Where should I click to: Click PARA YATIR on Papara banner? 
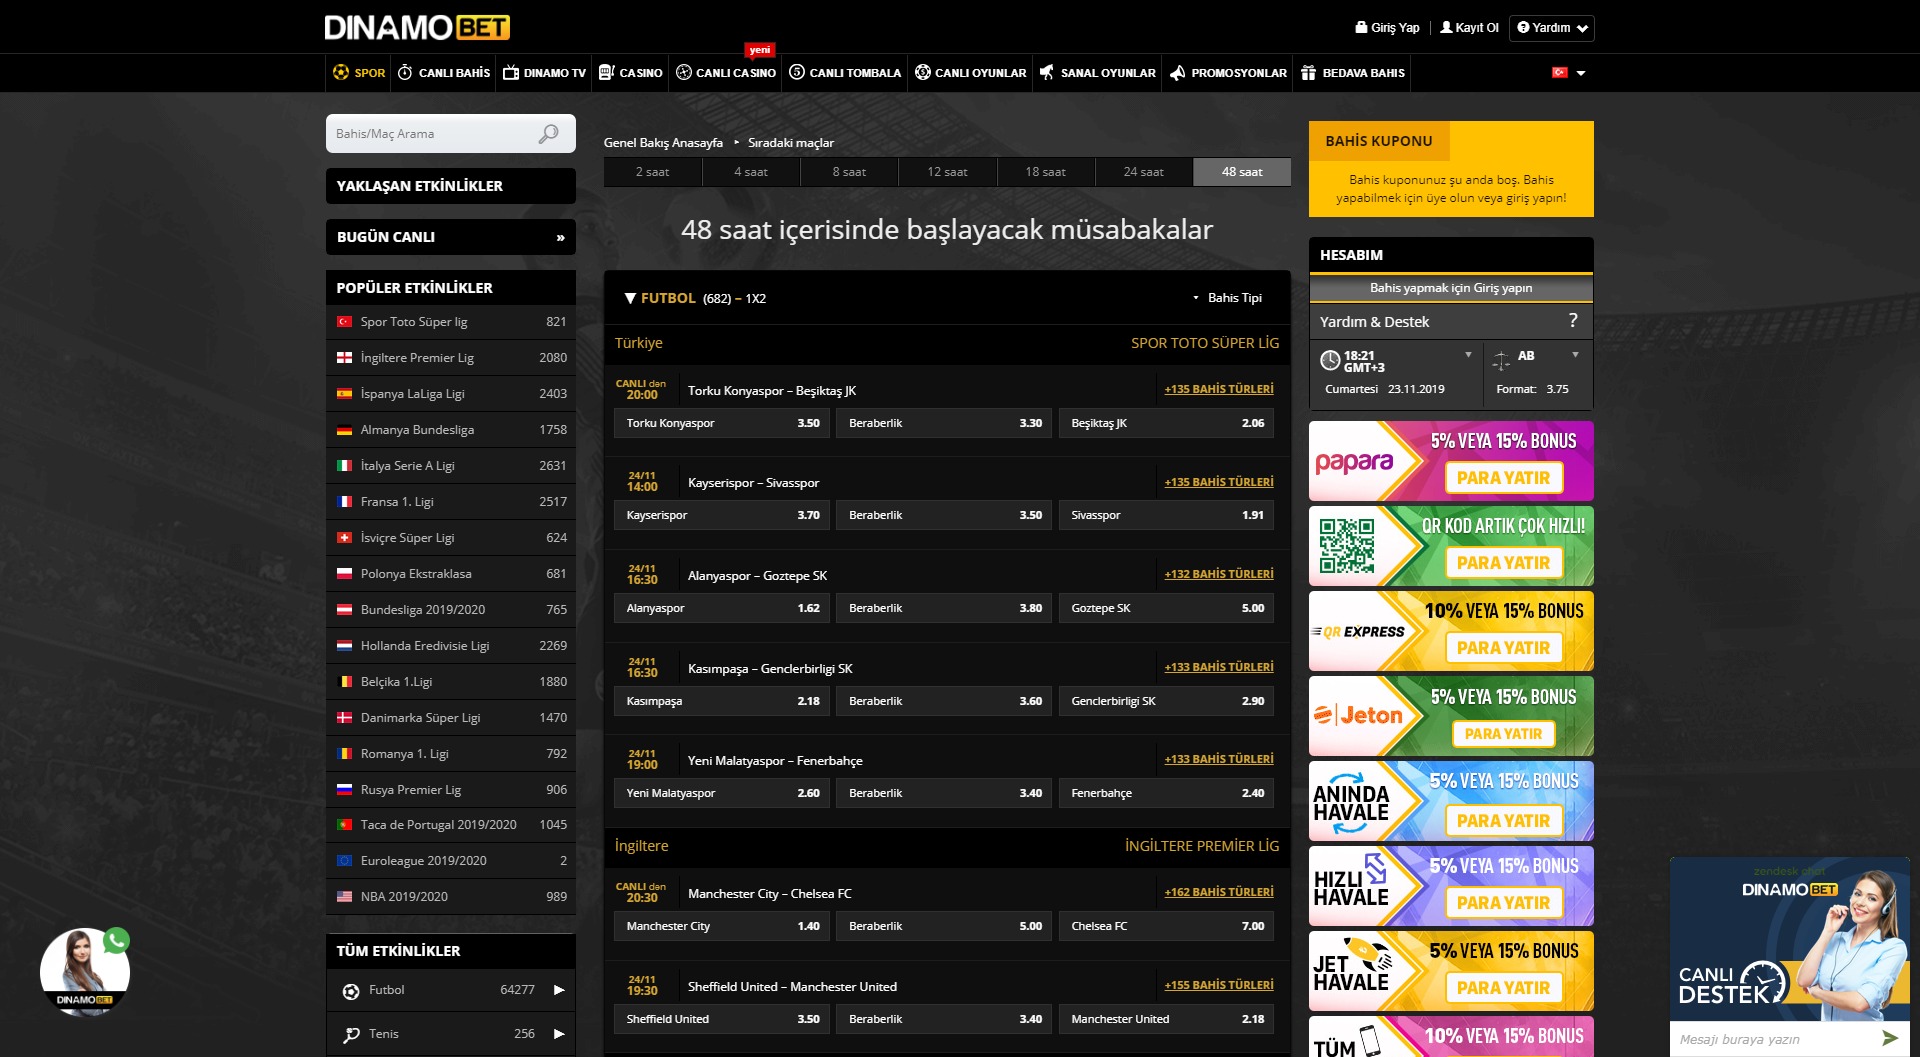(x=1503, y=478)
